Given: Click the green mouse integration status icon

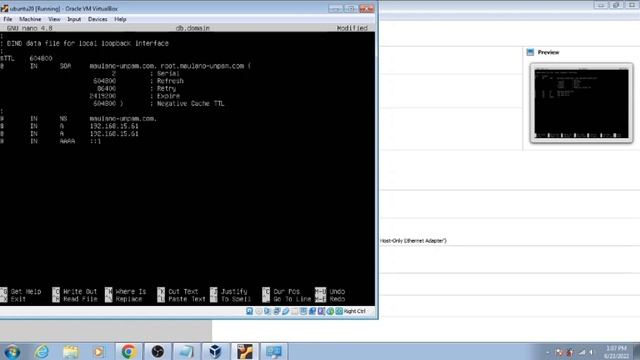Looking at the screenshot, I should pos(330,311).
